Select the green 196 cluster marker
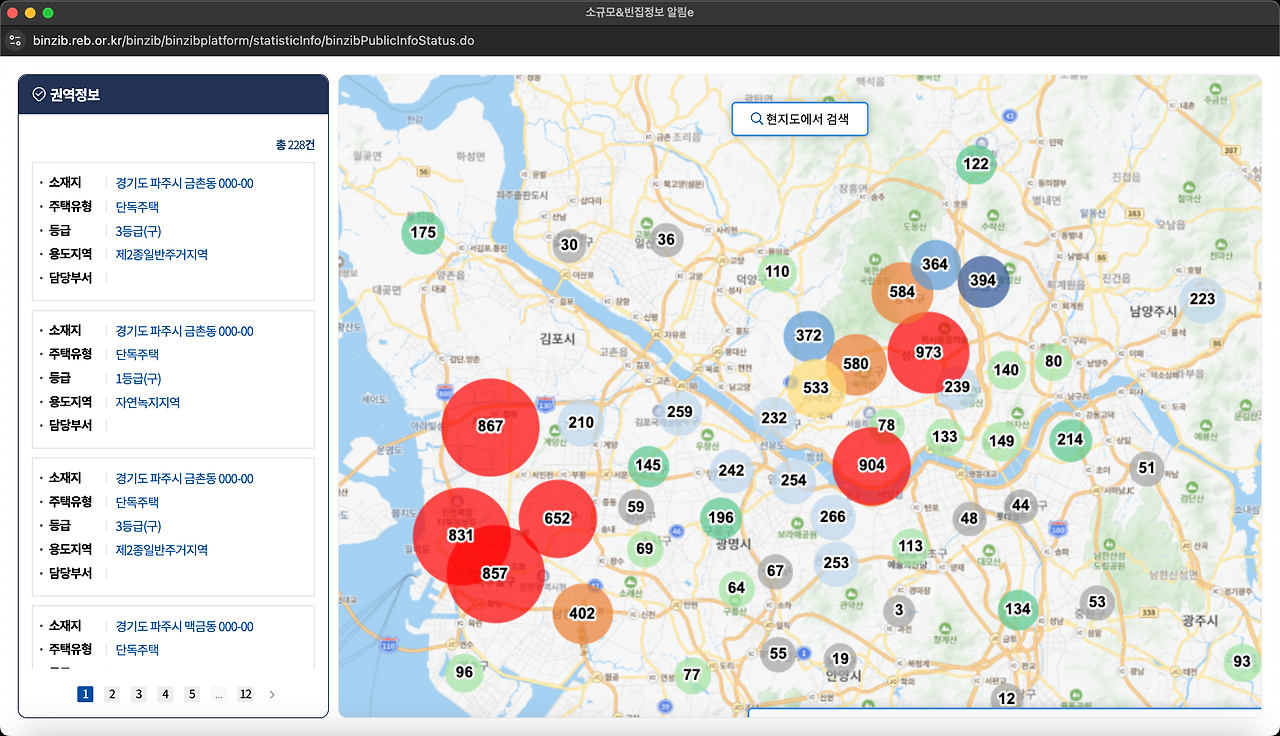The image size is (1280, 736). (721, 518)
